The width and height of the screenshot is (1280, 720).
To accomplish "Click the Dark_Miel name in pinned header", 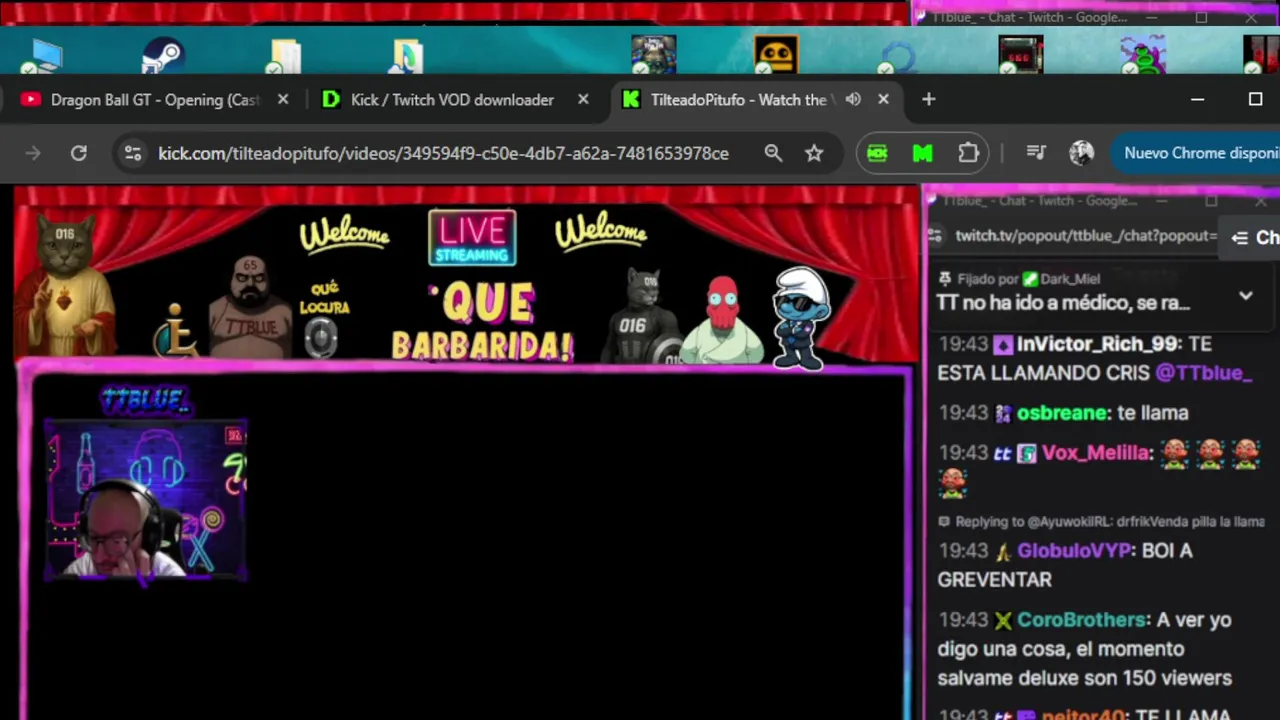I will pyautogui.click(x=1069, y=279).
